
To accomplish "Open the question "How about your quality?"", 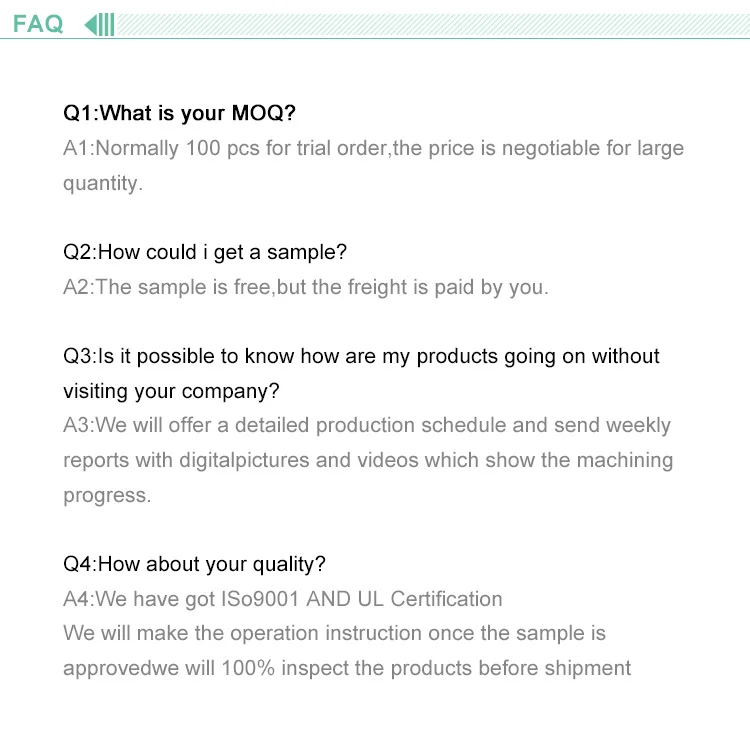I will coord(211,564).
